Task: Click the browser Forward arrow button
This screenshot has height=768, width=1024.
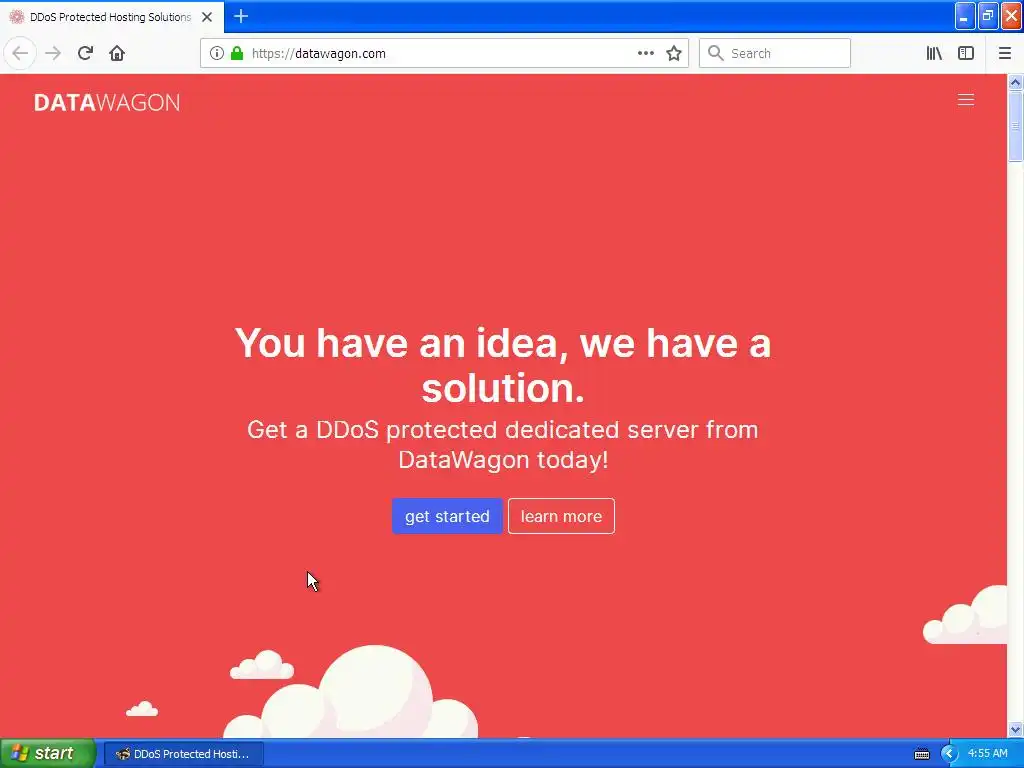Action: (53, 53)
